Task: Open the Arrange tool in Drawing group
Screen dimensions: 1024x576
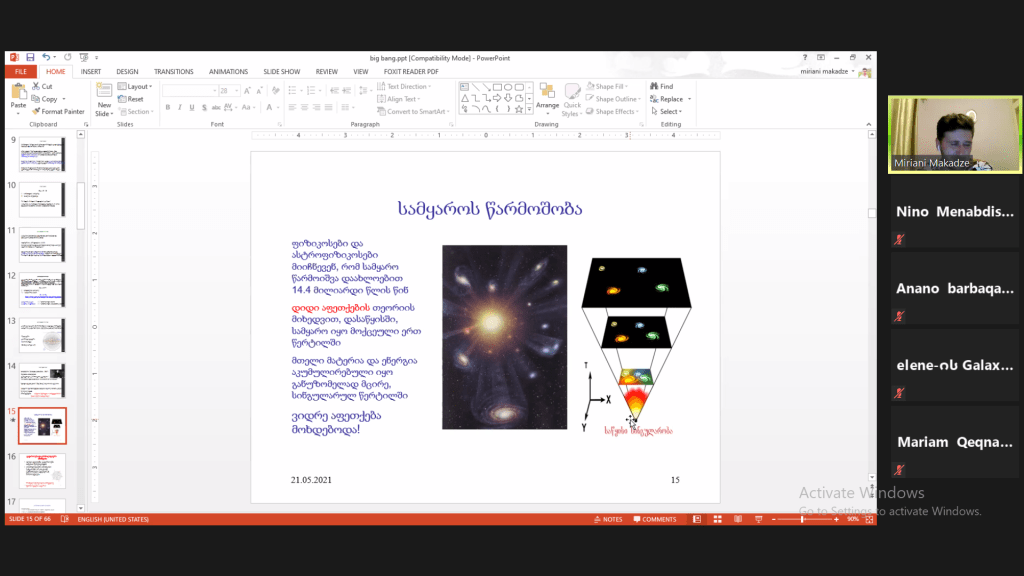Action: tap(547, 98)
